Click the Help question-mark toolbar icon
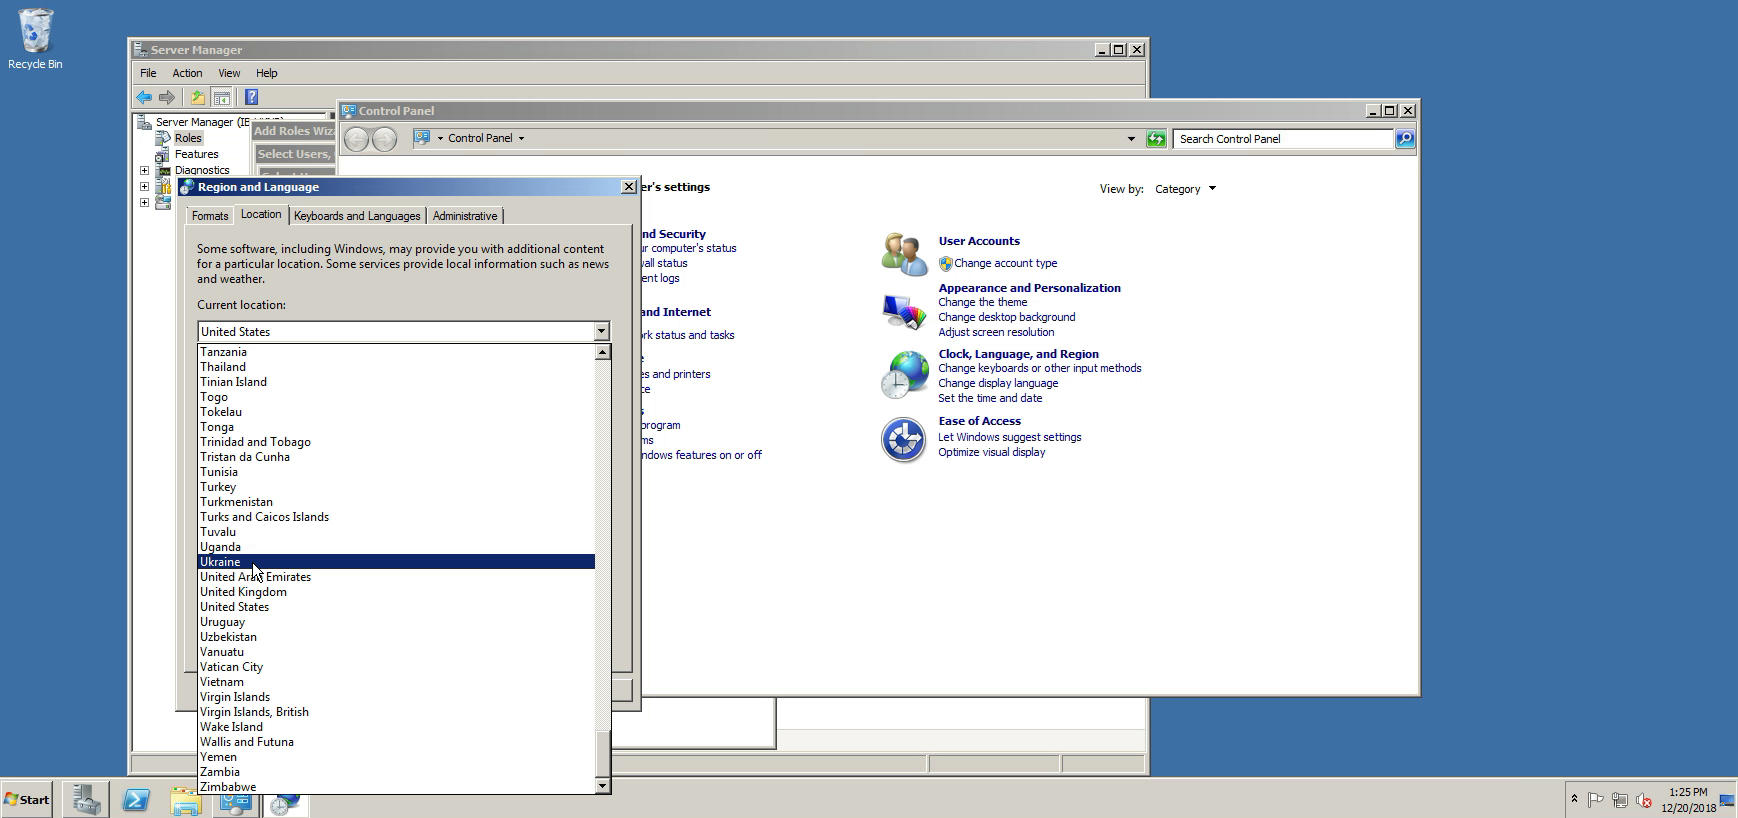Viewport: 1738px width, 818px height. click(251, 97)
